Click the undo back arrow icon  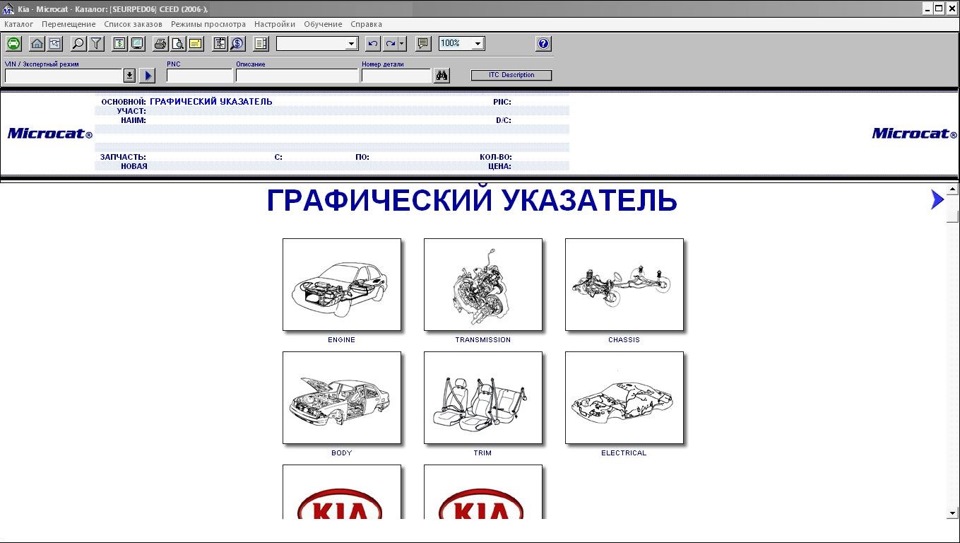tap(372, 43)
